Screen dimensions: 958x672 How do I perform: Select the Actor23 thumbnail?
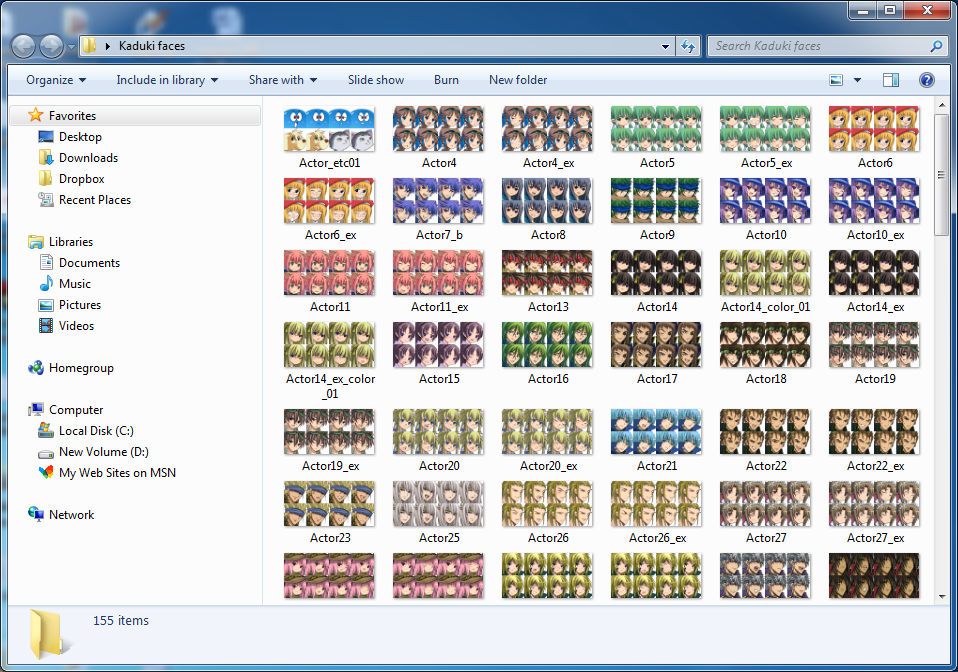point(329,504)
